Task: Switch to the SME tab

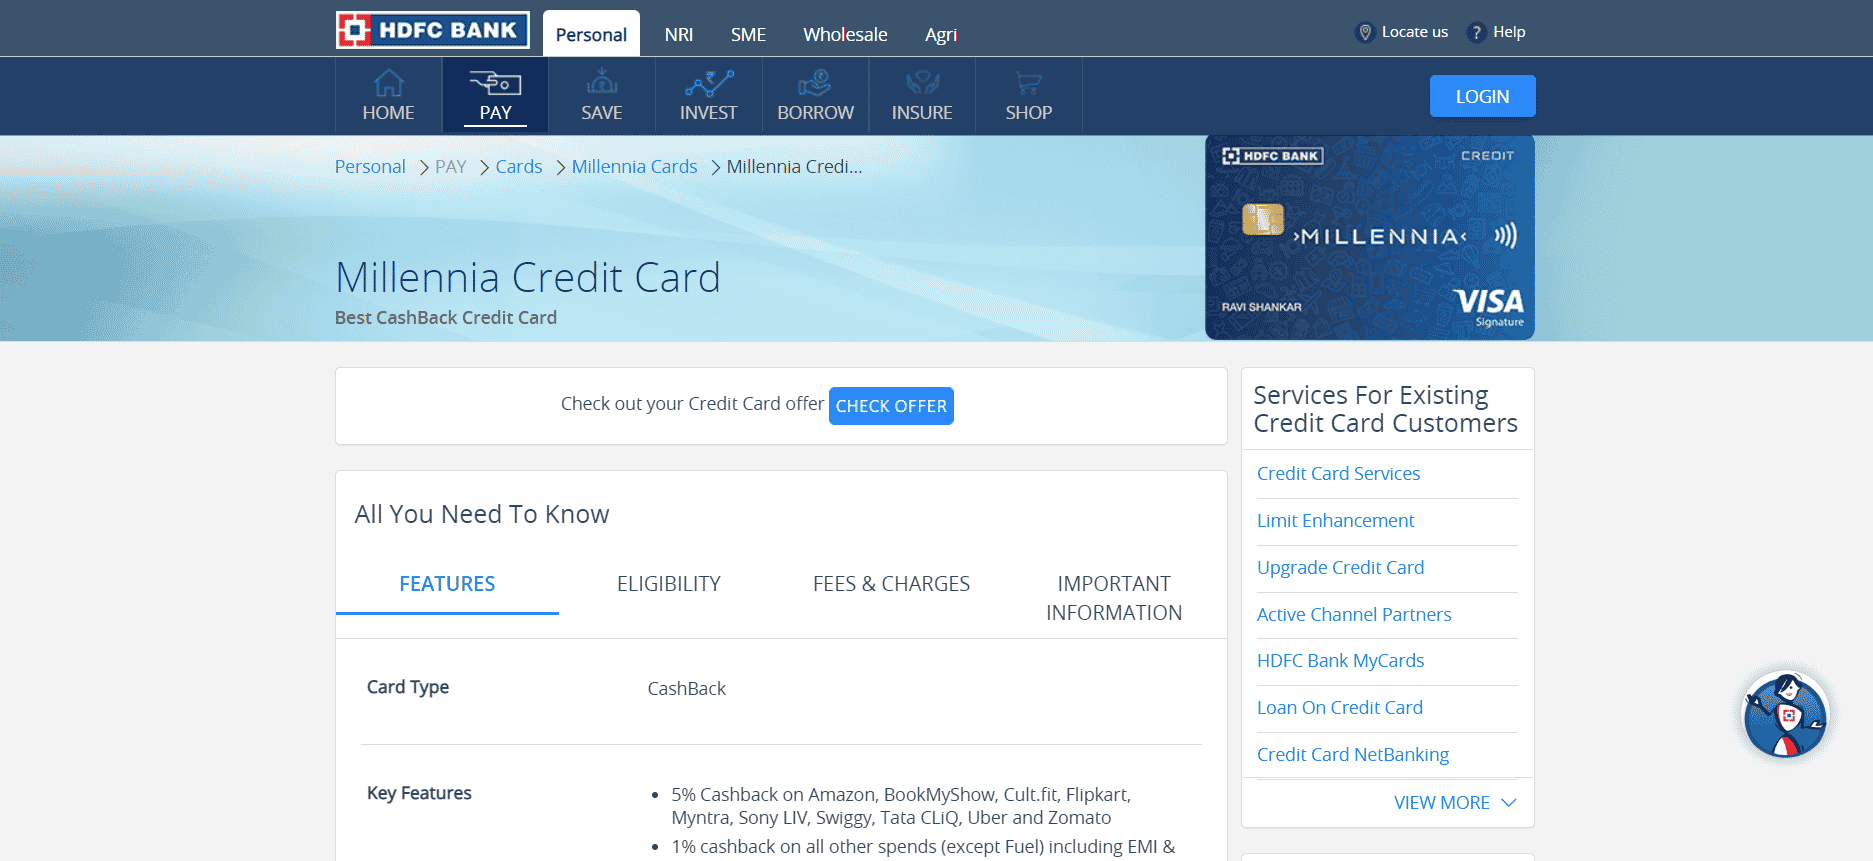Action: [748, 34]
